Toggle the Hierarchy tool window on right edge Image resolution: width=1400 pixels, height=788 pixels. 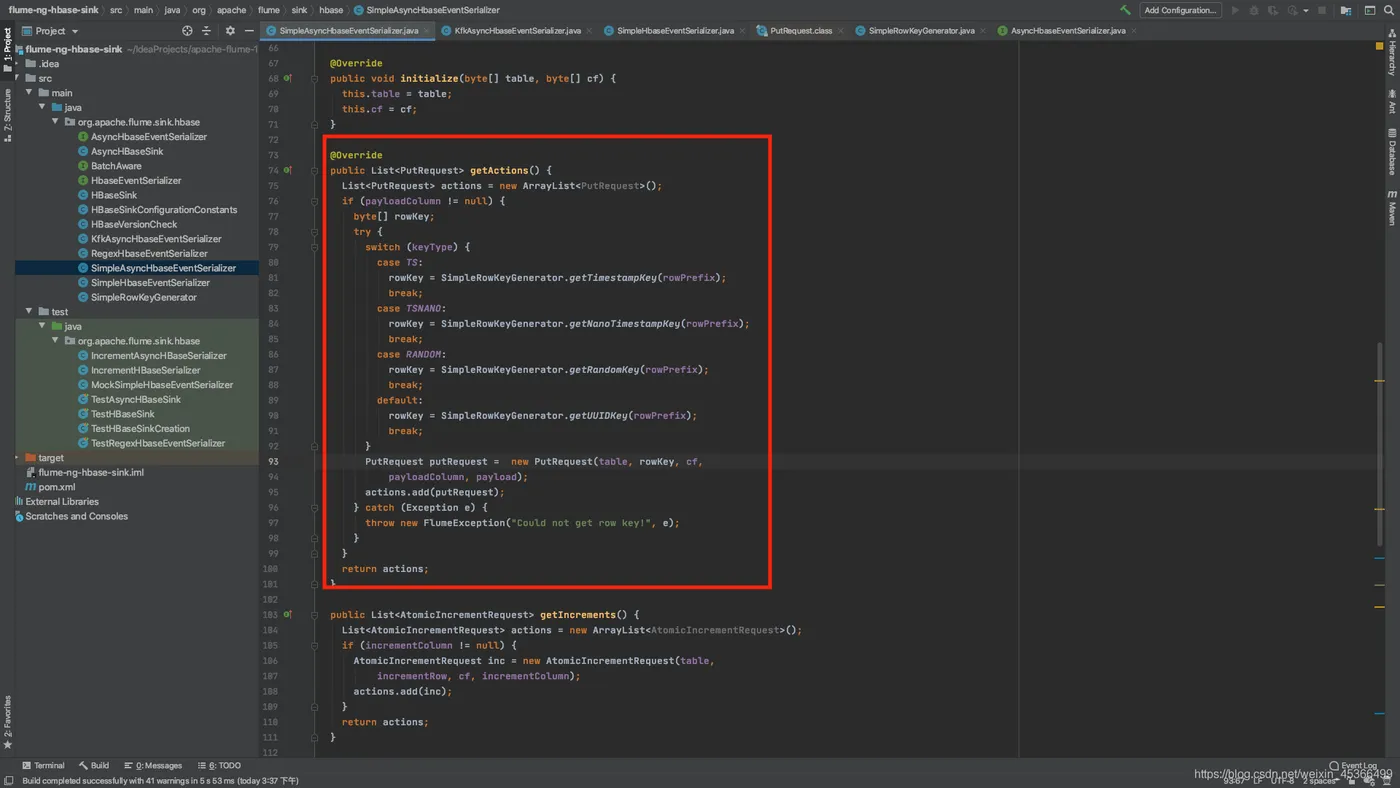tap(1392, 54)
